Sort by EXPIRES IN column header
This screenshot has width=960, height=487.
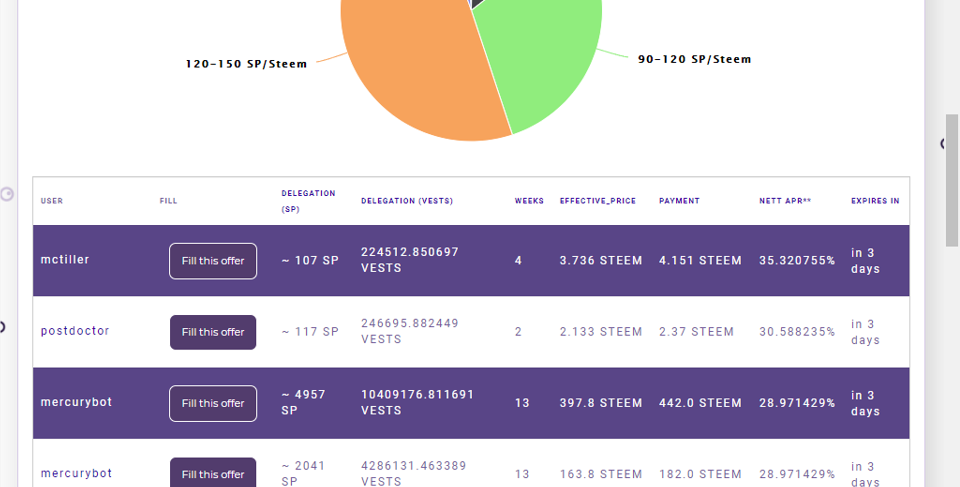(875, 201)
